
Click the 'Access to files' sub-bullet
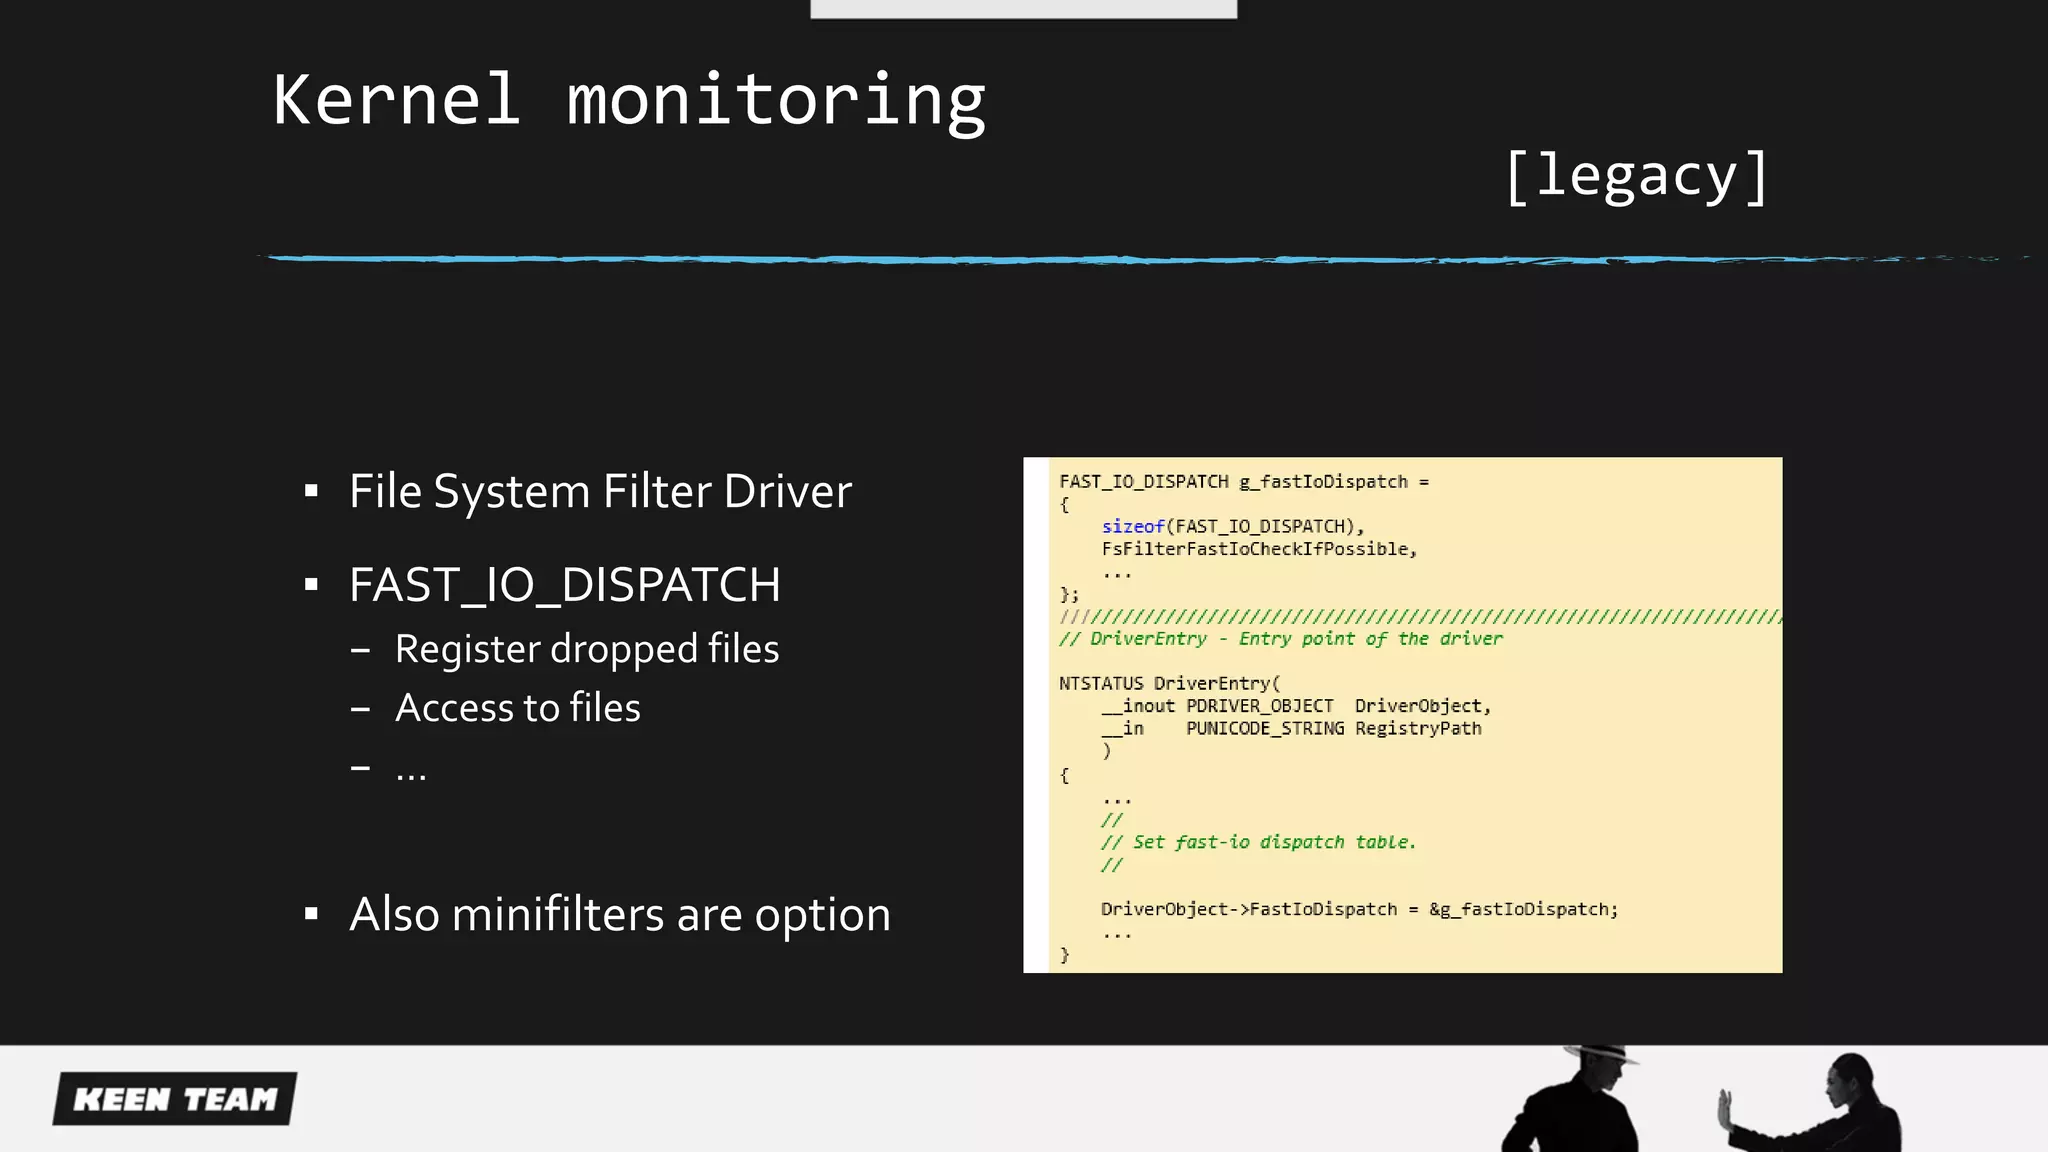coord(517,707)
